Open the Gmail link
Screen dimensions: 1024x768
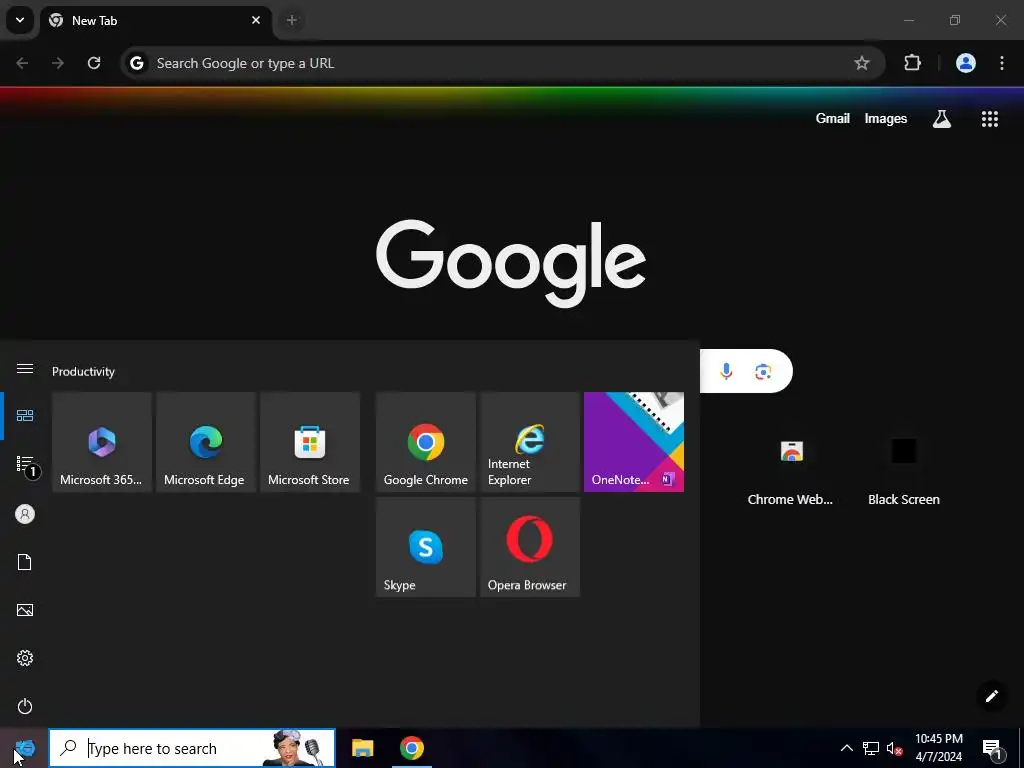pyautogui.click(x=833, y=119)
